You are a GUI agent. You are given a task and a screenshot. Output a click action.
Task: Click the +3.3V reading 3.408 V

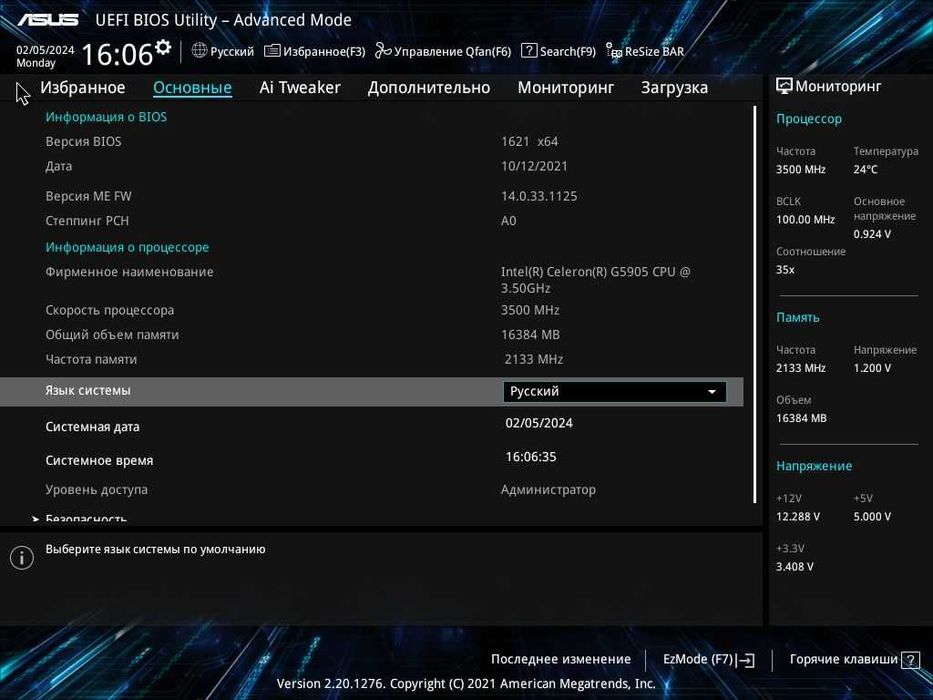click(794, 567)
